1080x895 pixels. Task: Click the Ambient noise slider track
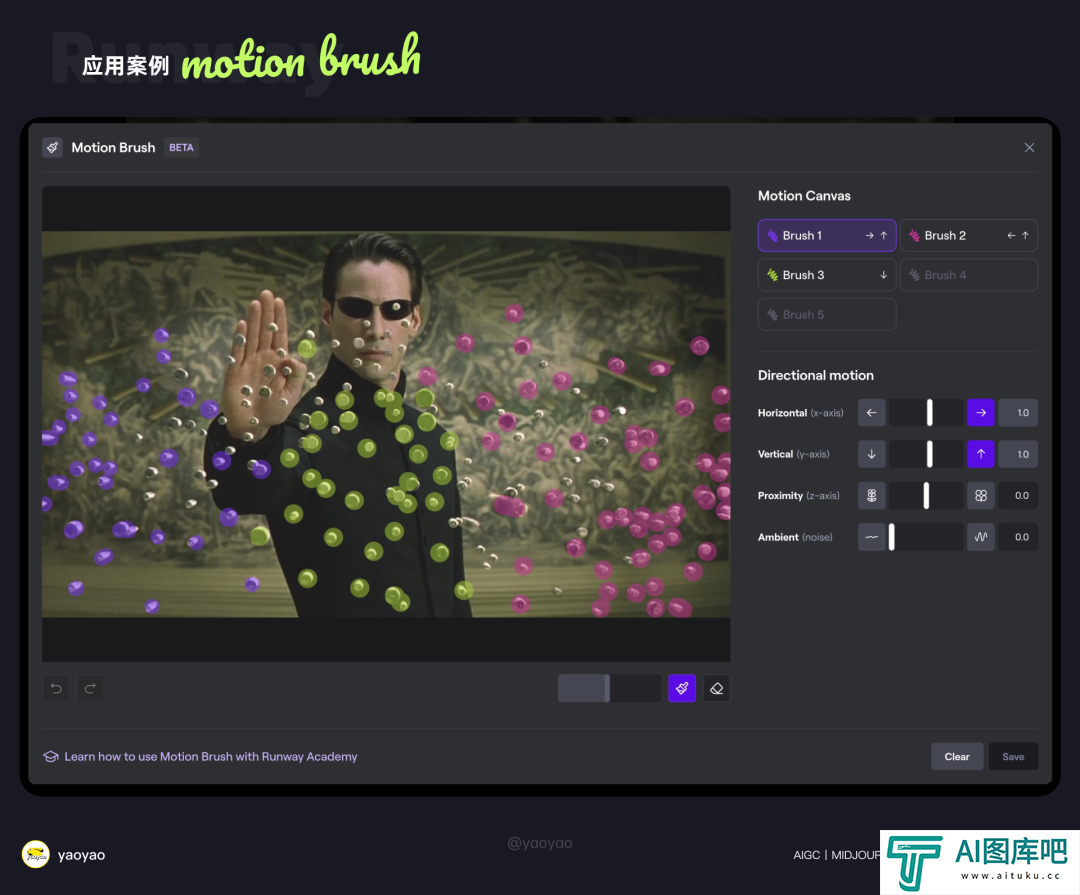pos(926,537)
